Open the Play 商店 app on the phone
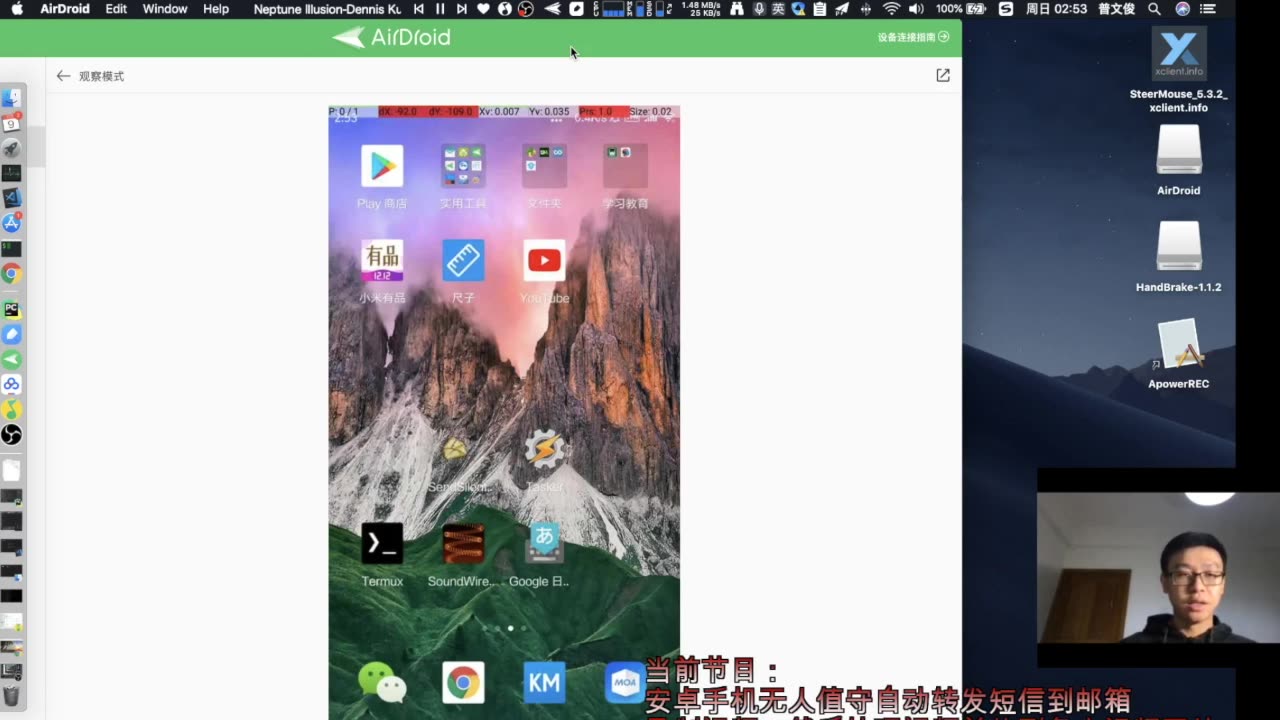 tap(382, 176)
